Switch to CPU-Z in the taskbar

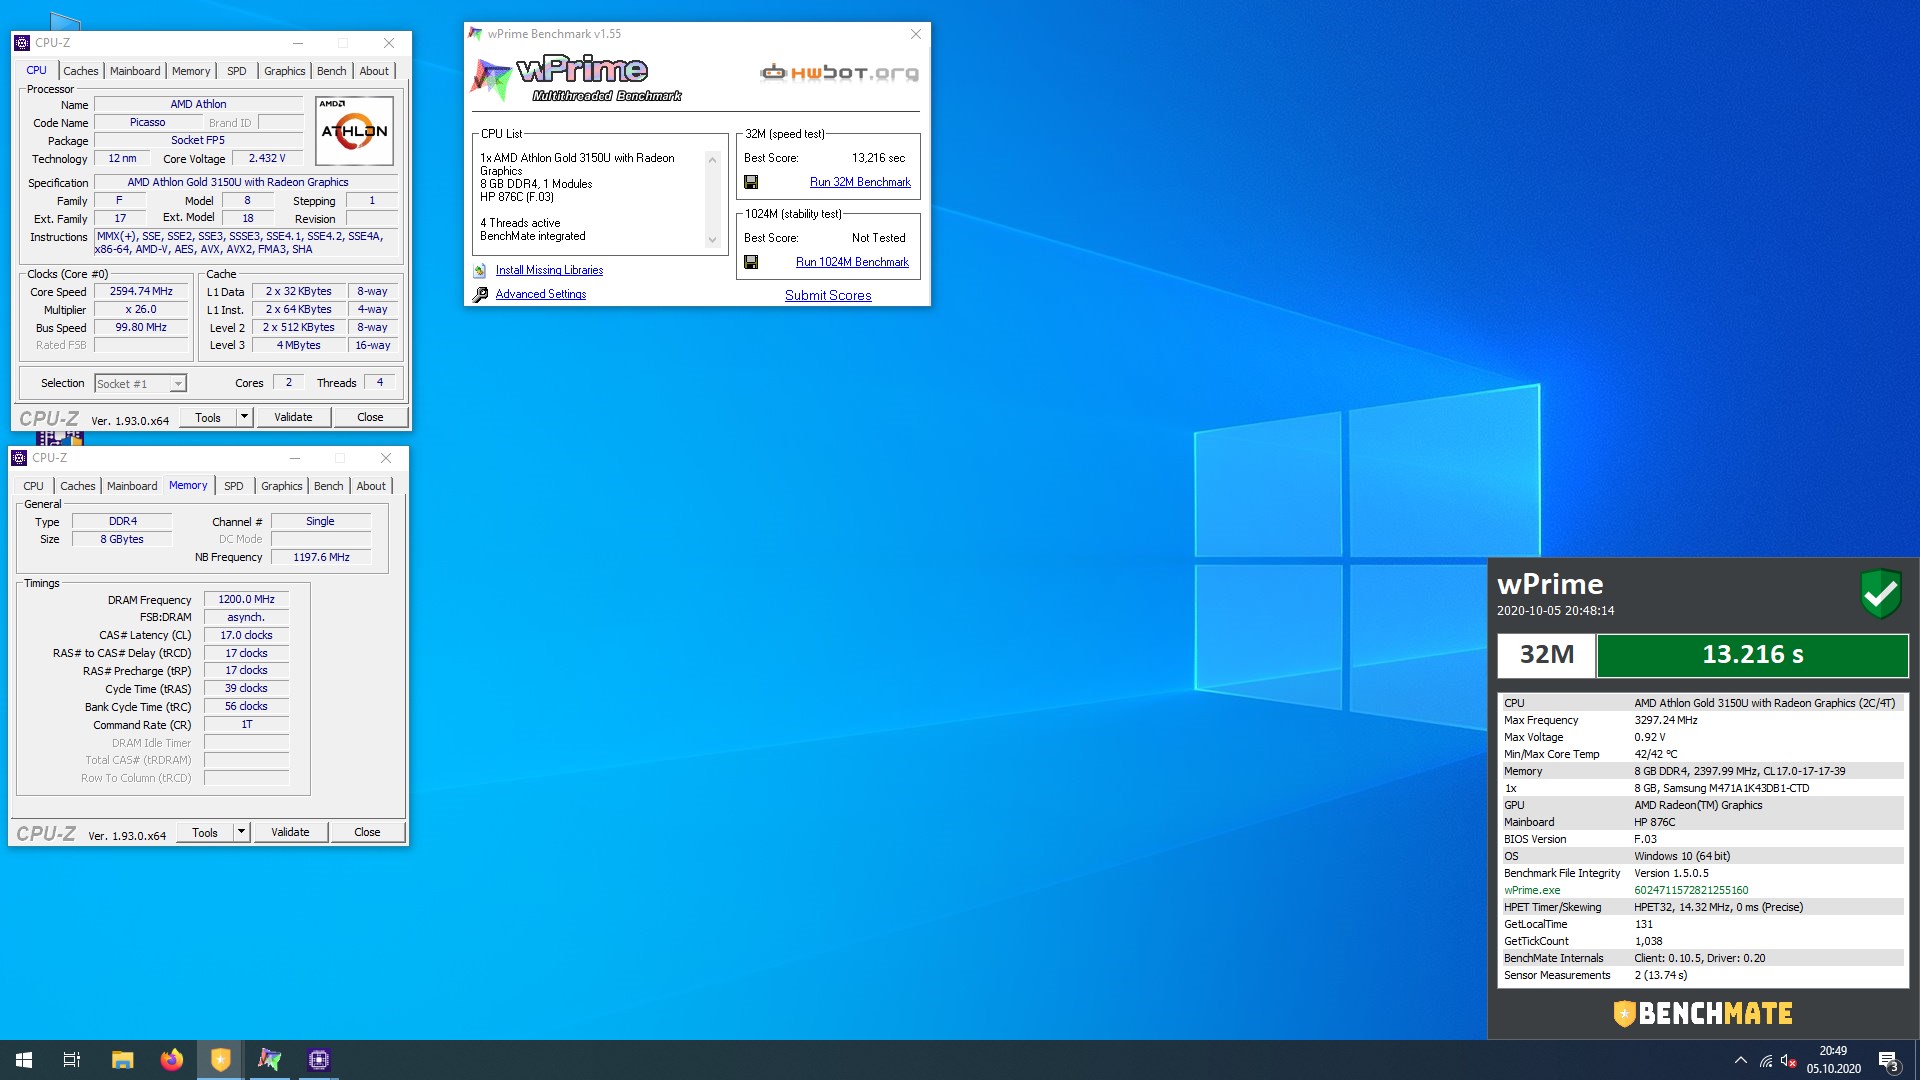point(319,1060)
